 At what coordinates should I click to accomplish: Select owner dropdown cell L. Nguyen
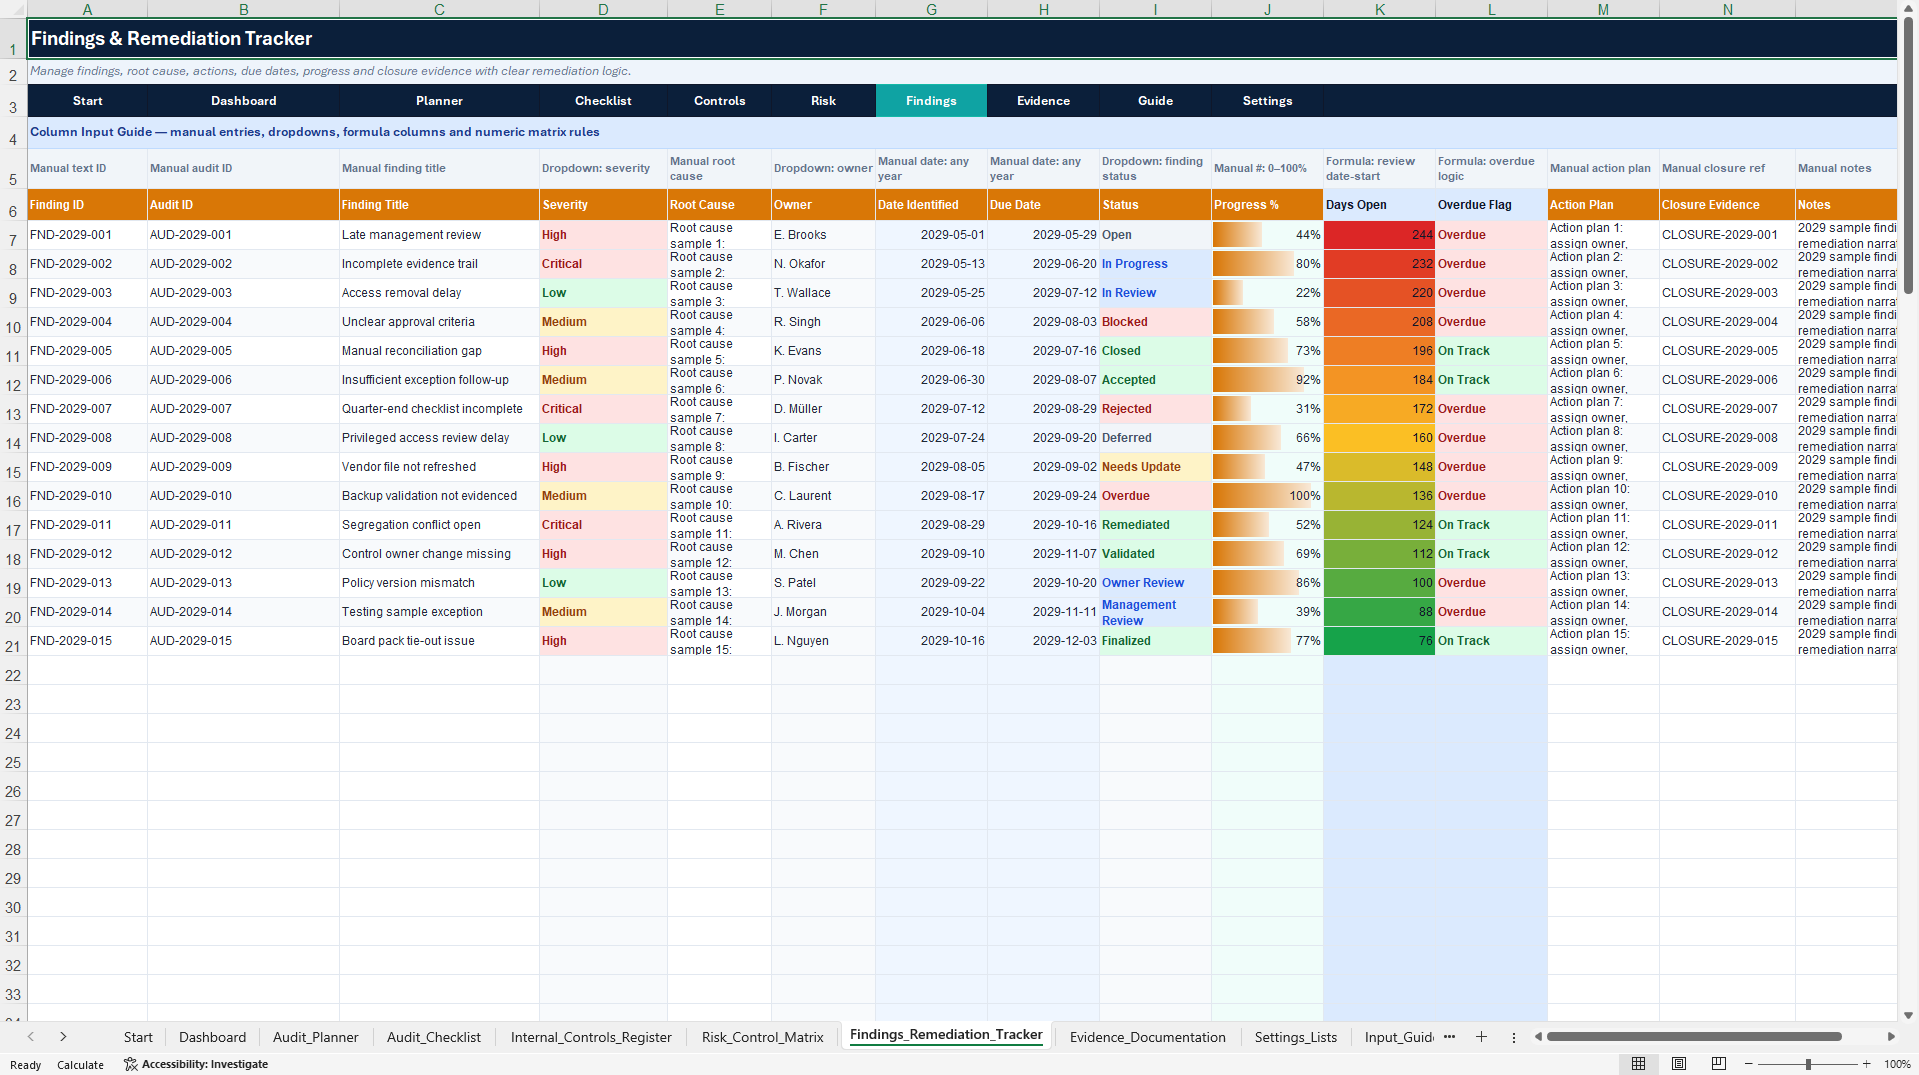coord(823,641)
